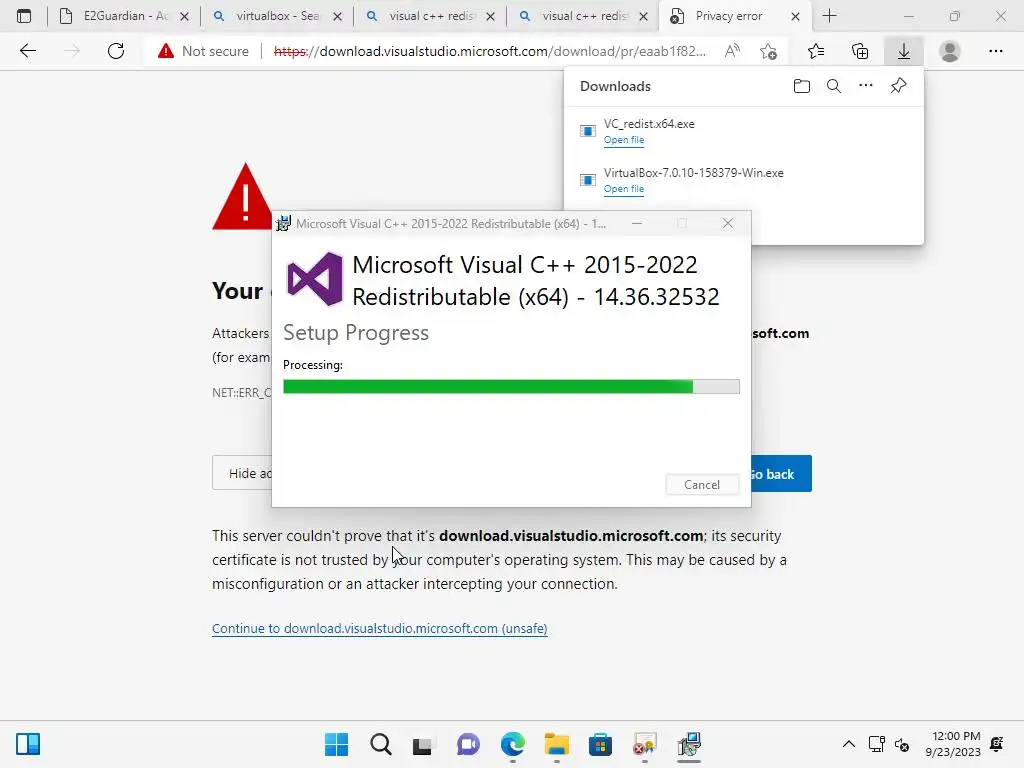Activate the Read aloud icon in address bar

tap(732, 51)
